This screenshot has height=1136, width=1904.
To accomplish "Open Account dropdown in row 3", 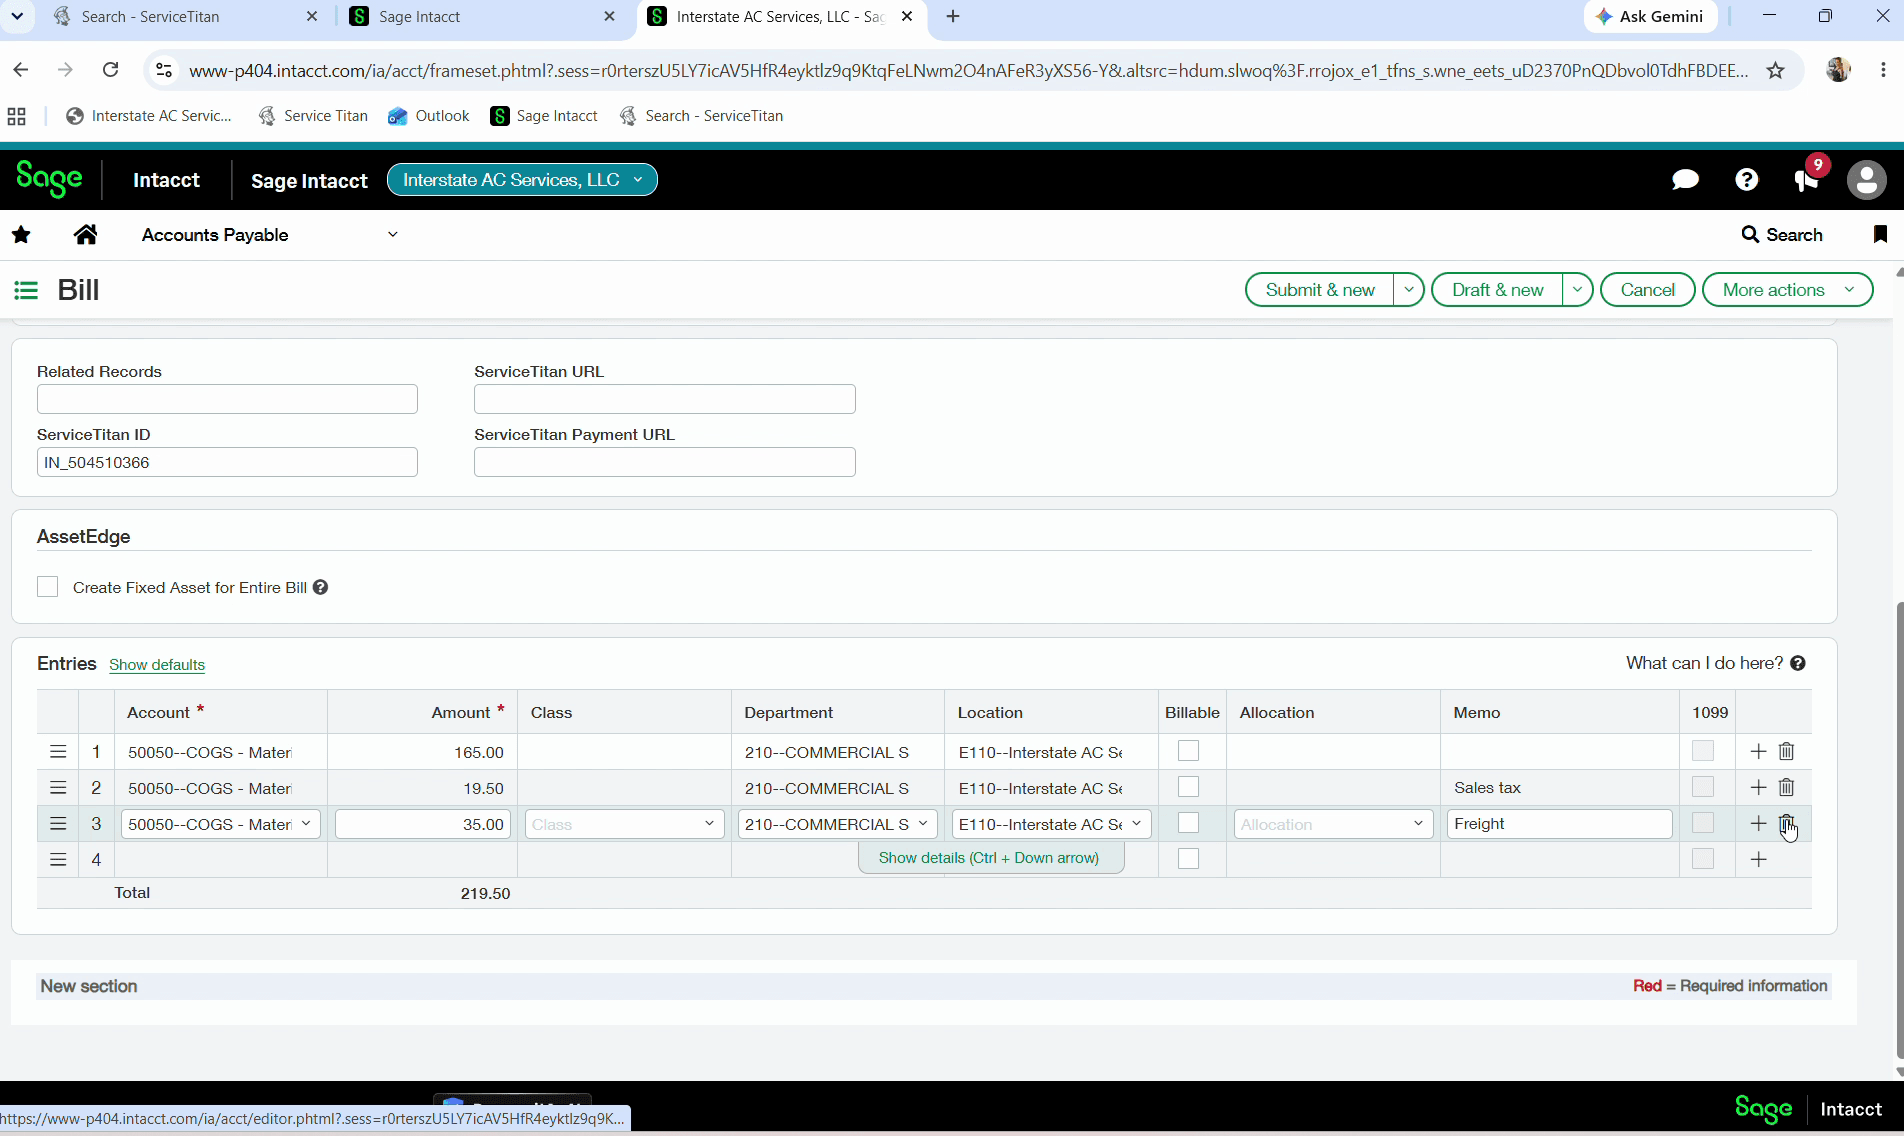I will pos(306,824).
